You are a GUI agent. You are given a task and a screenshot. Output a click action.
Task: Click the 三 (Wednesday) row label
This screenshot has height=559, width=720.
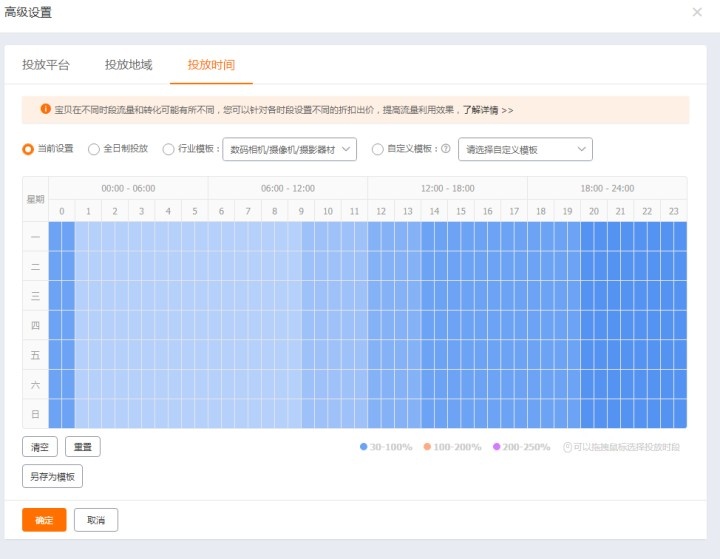tap(35, 296)
